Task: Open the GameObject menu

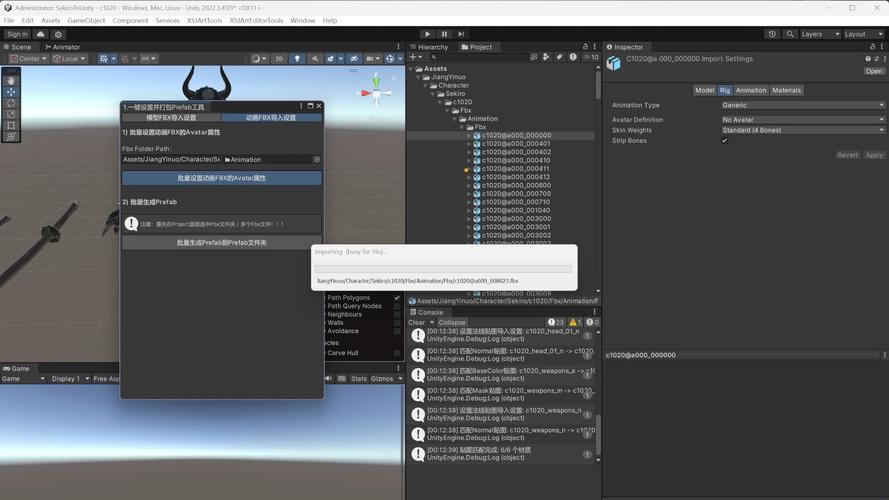Action: tap(86, 20)
